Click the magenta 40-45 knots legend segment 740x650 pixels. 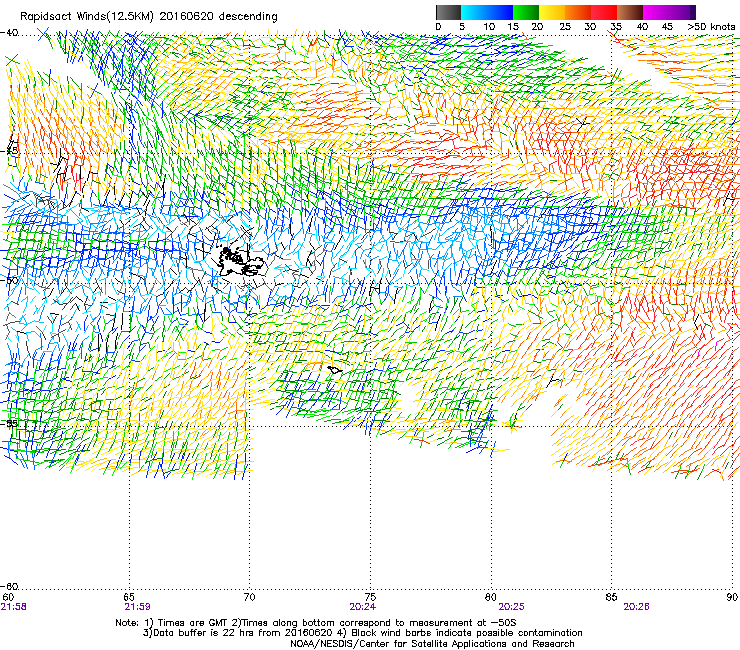click(x=656, y=12)
